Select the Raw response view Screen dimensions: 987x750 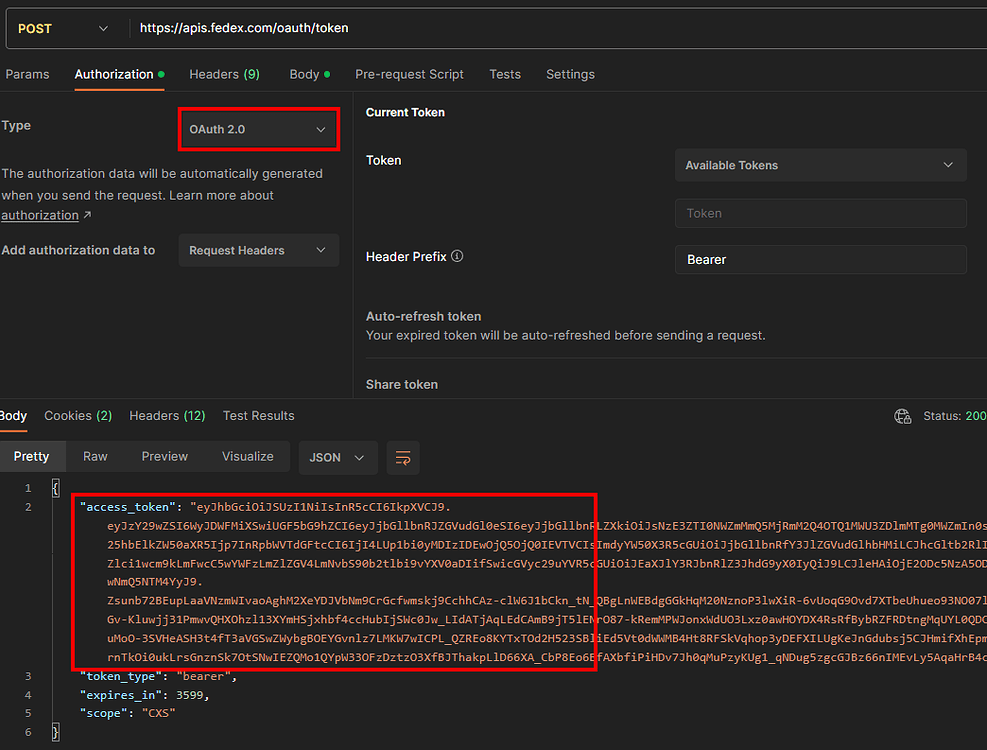coord(95,456)
